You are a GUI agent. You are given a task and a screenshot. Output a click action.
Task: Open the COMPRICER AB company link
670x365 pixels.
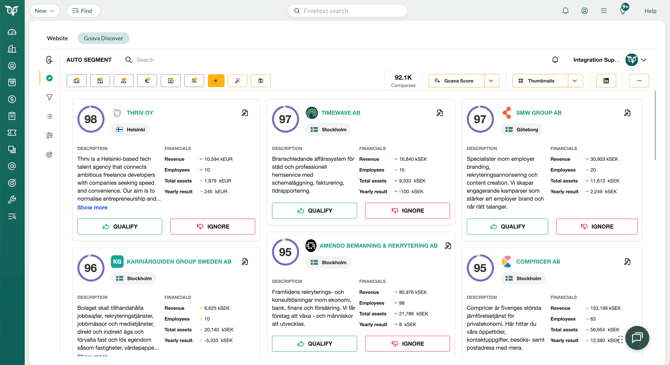[x=538, y=262]
